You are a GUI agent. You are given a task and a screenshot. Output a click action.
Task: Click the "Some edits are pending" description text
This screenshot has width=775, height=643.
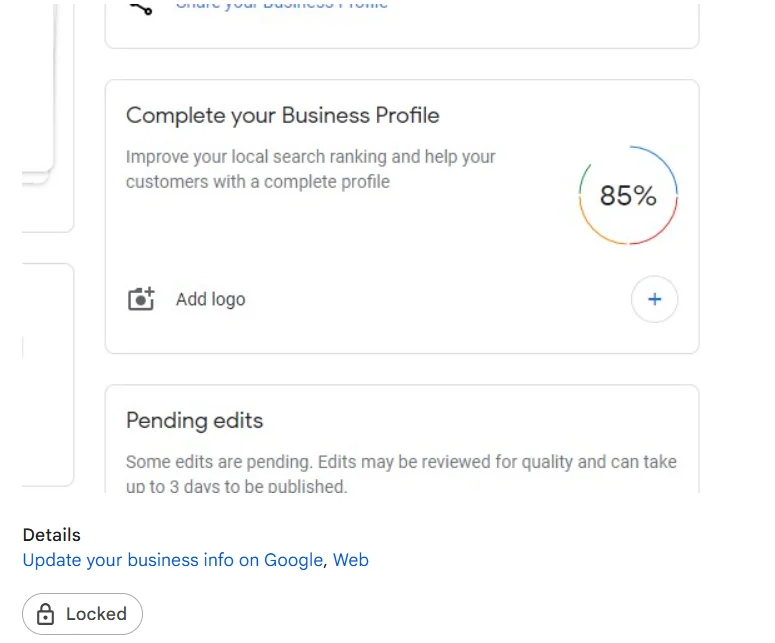(401, 462)
